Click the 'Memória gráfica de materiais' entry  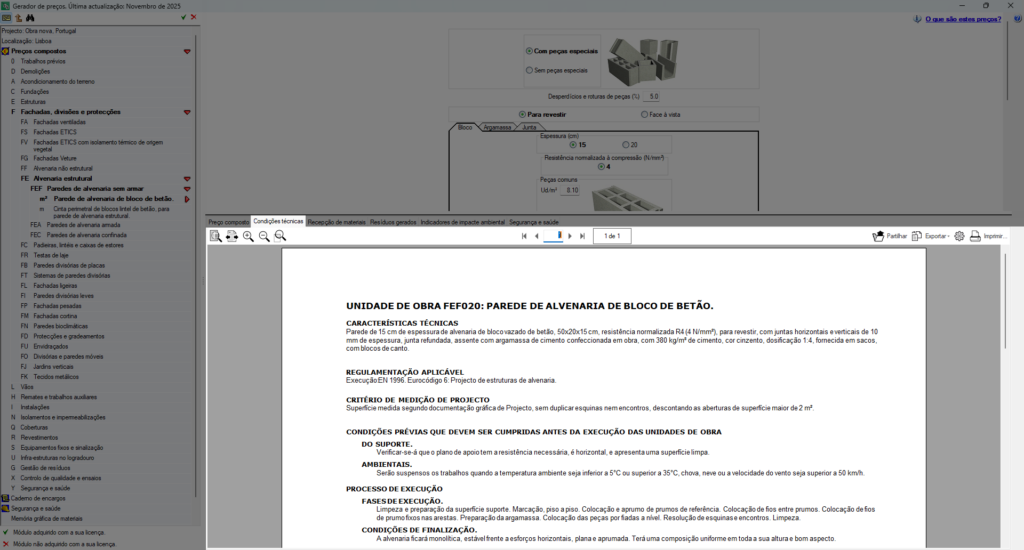click(46, 519)
